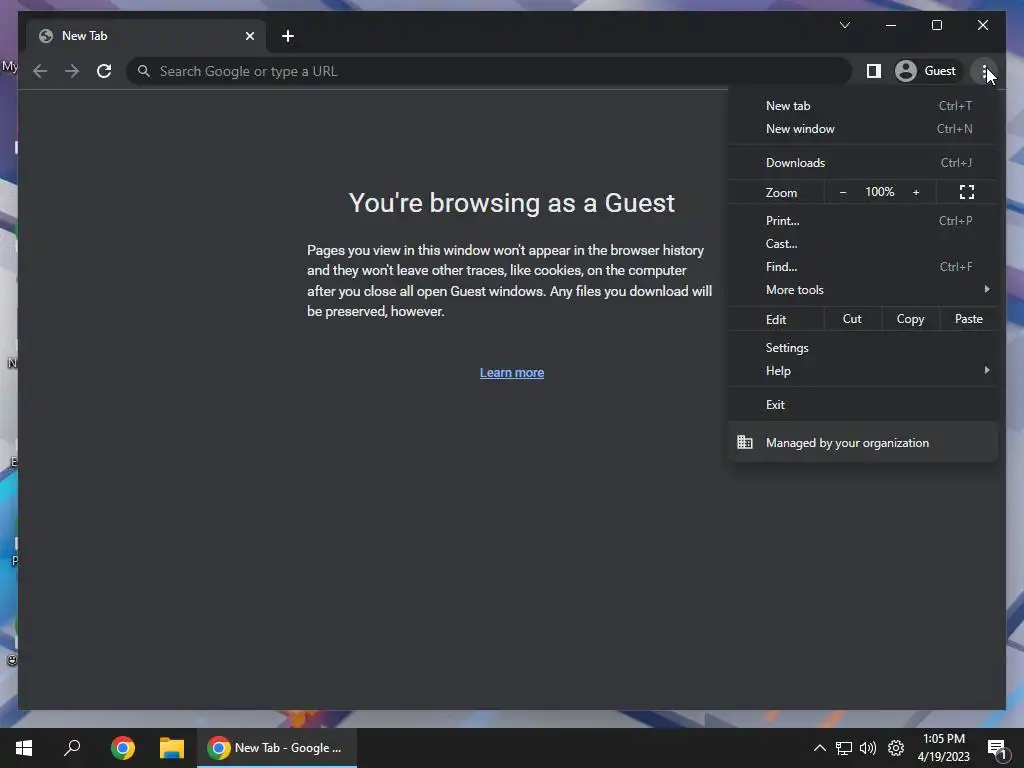Toggle fullscreen mode icon in Zoom row

(x=967, y=192)
